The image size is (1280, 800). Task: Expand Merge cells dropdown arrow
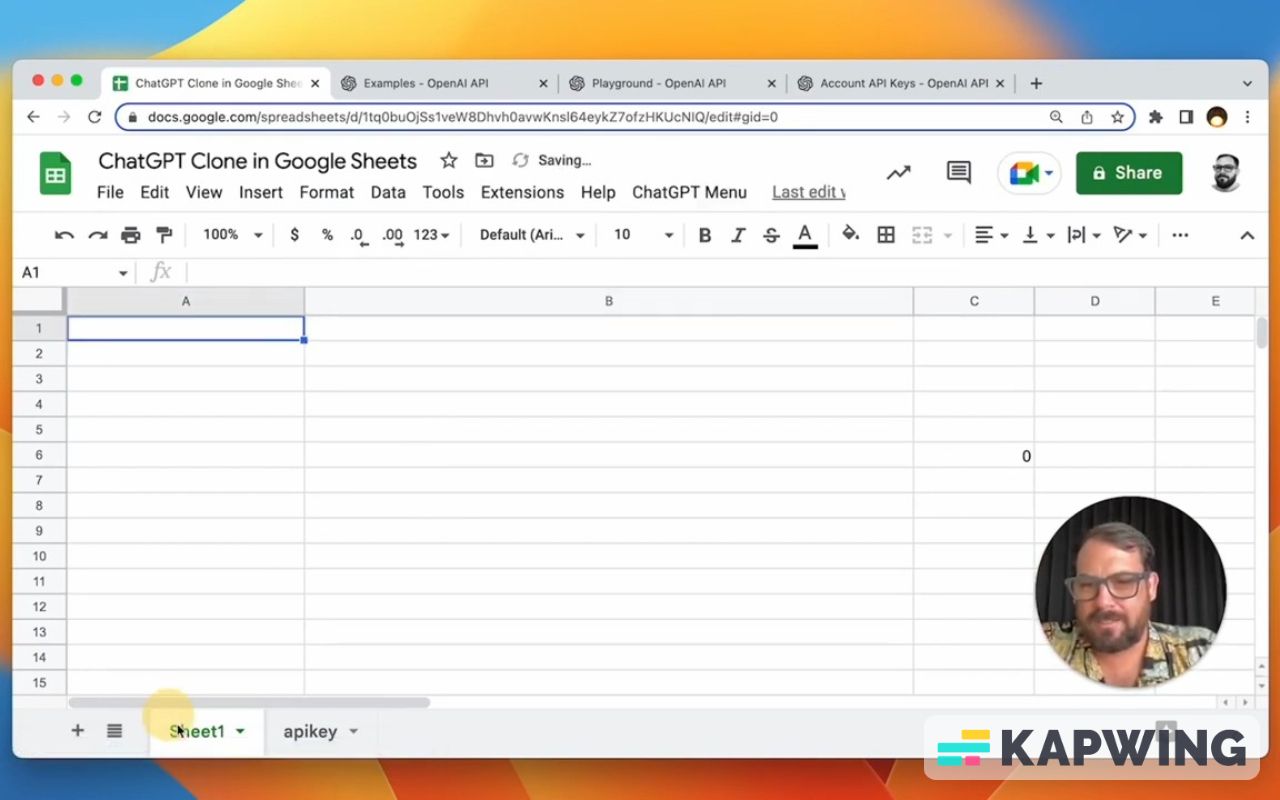click(x=948, y=236)
